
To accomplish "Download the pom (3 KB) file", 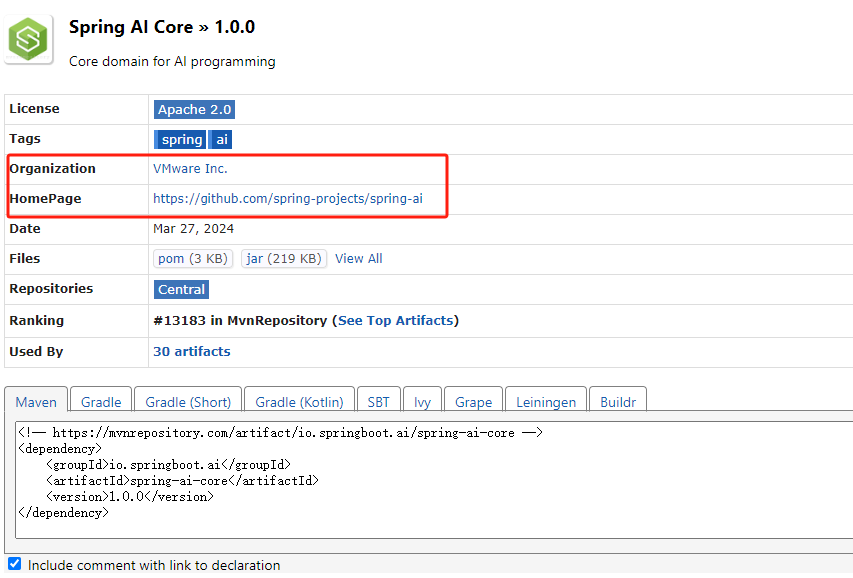I will click(193, 259).
